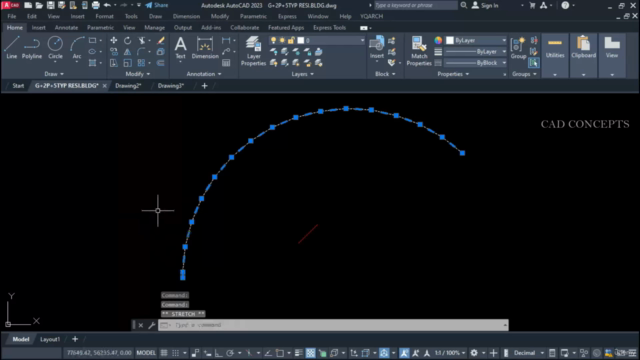Screen dimensions: 640x360
Task: Switch to the Annotate ribbon tab
Action: coord(66,28)
